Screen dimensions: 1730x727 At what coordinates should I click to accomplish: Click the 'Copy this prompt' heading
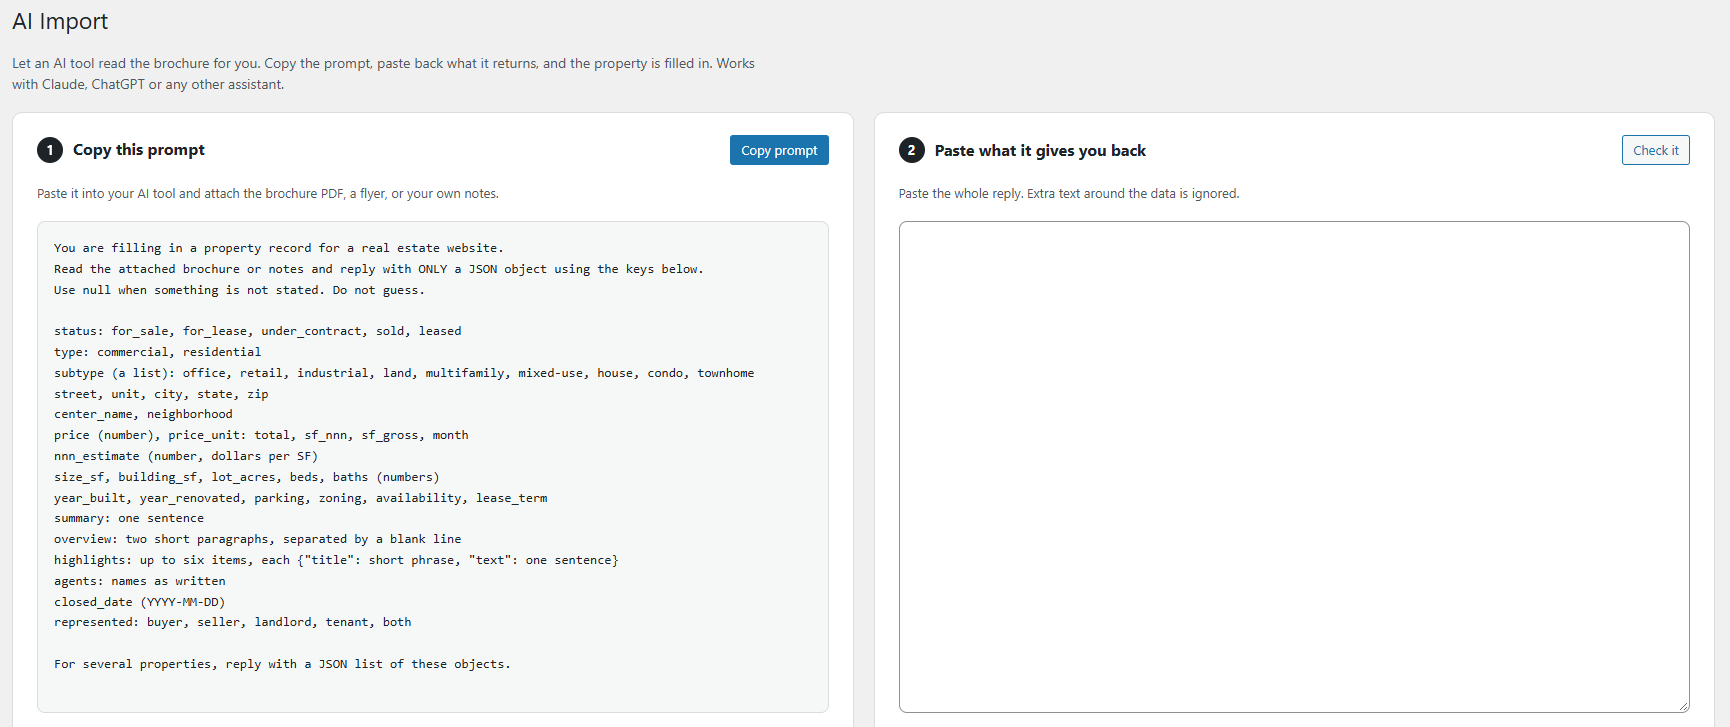(139, 150)
